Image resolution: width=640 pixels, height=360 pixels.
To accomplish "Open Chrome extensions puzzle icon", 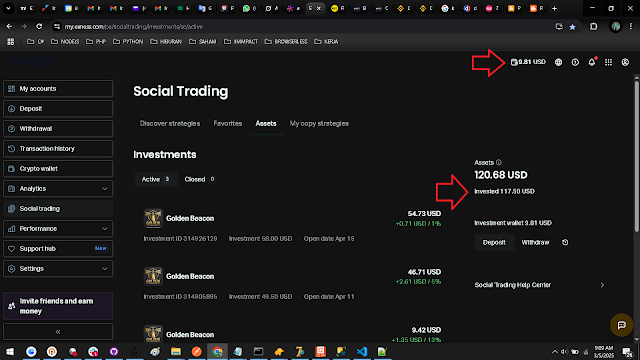I will point(593,27).
